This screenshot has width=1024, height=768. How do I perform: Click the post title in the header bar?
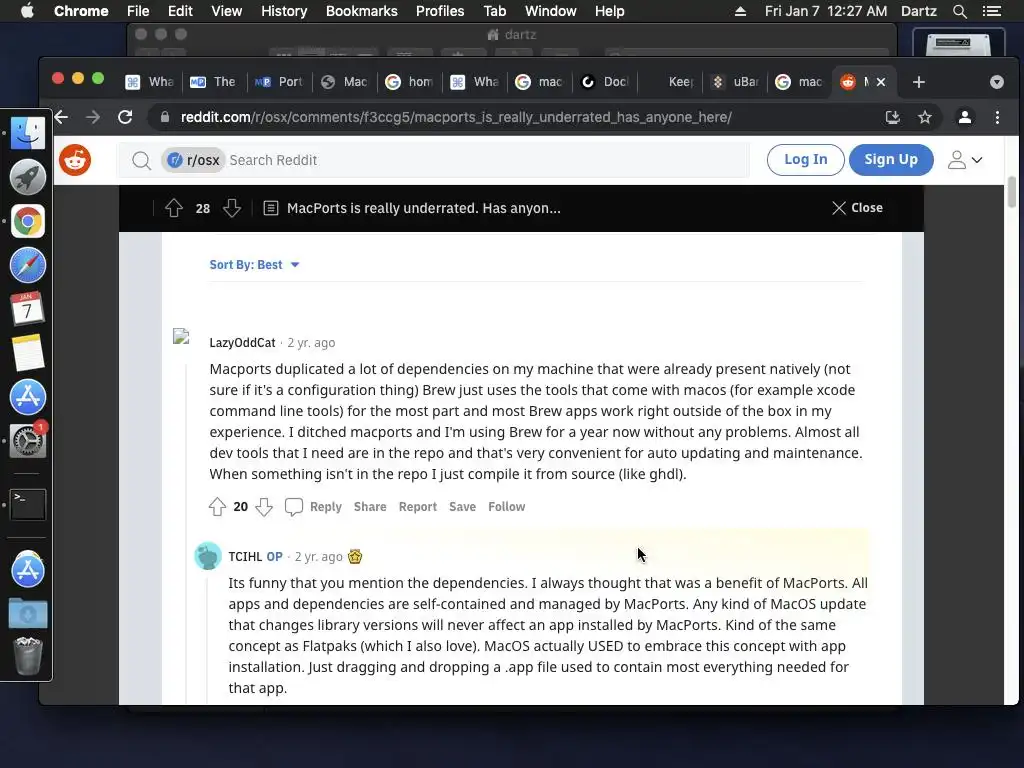(x=423, y=208)
